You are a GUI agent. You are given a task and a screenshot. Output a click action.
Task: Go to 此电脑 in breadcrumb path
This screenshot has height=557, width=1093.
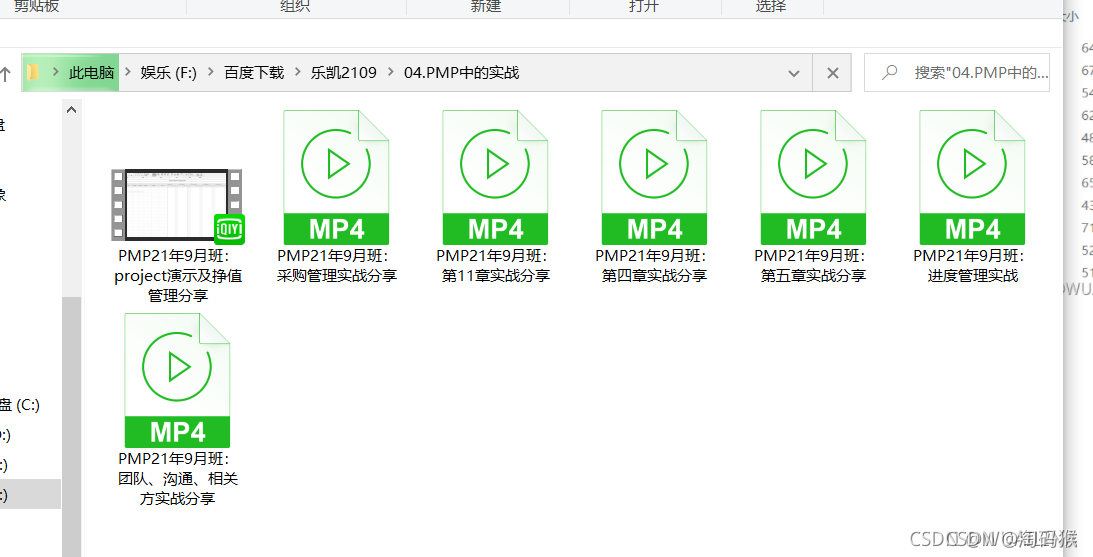(x=91, y=73)
